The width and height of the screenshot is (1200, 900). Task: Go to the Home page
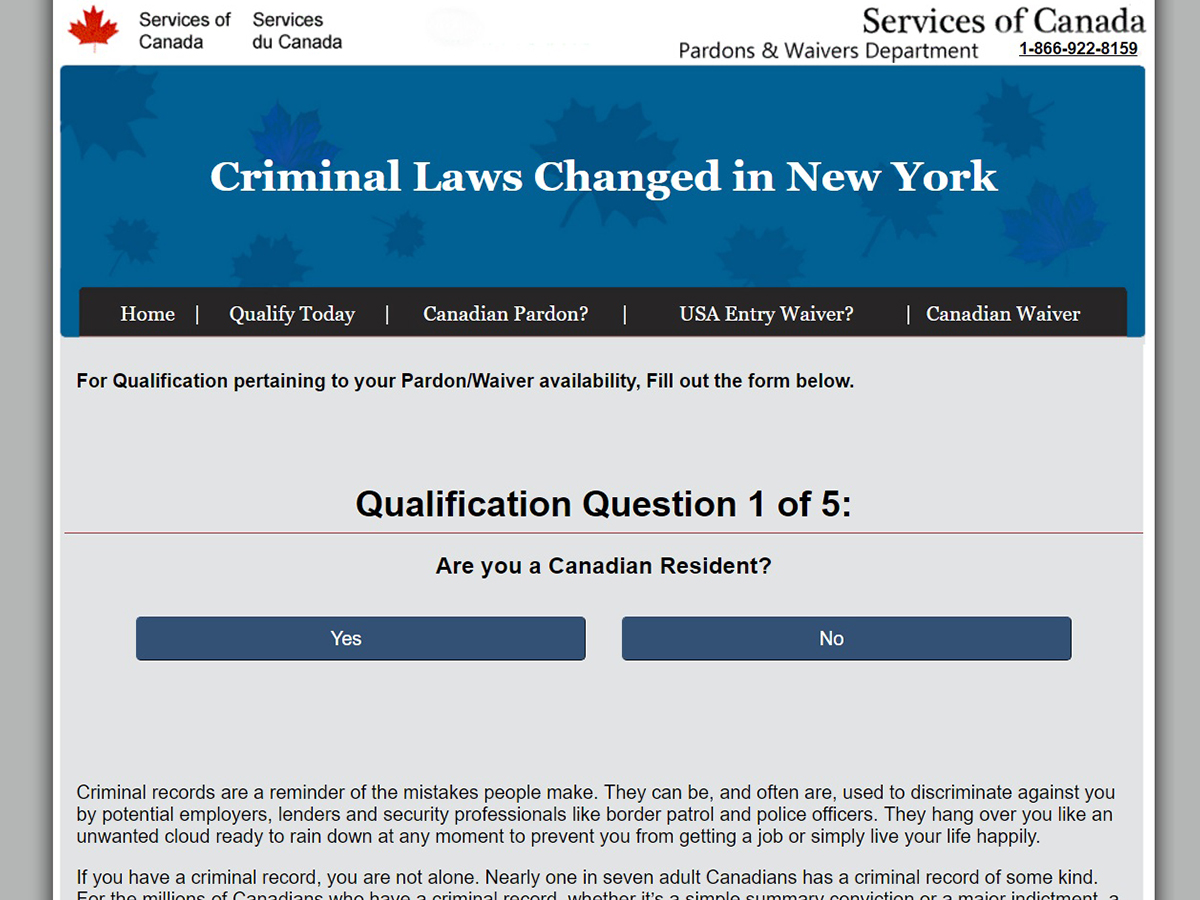click(148, 314)
